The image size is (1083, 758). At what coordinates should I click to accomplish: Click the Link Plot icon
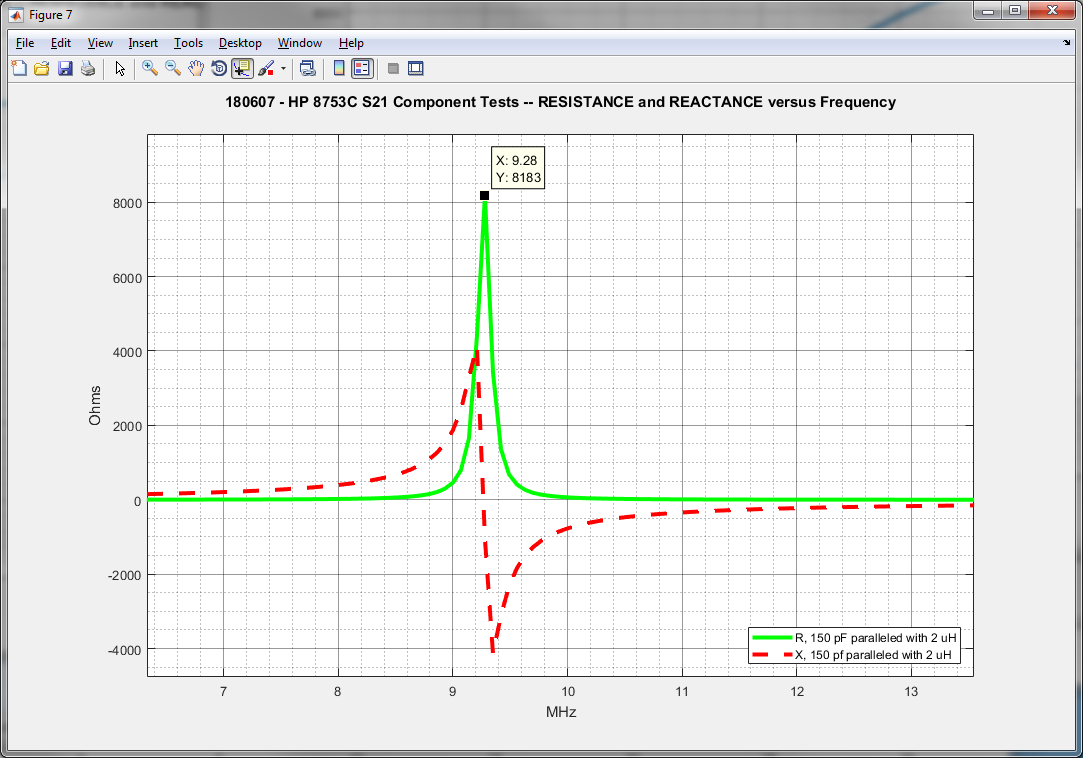(307, 68)
